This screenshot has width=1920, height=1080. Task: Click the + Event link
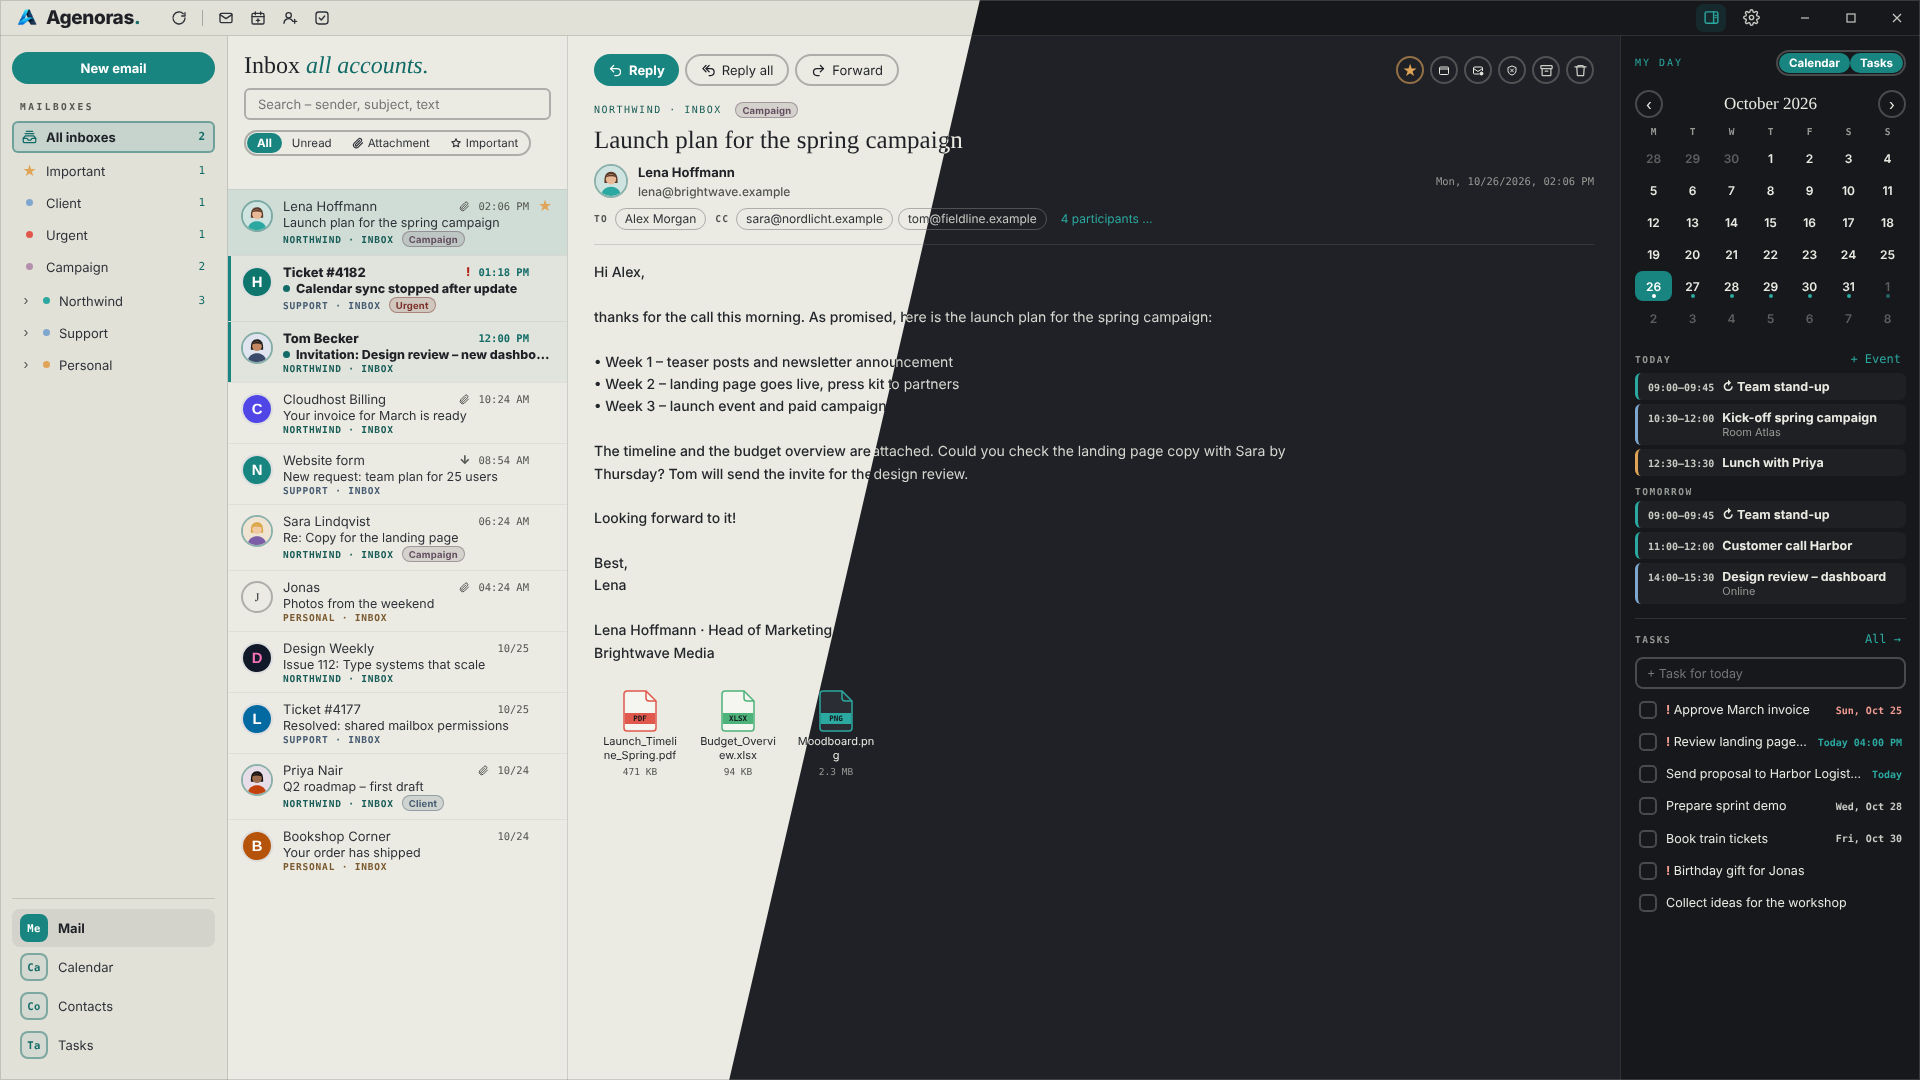[1875, 359]
